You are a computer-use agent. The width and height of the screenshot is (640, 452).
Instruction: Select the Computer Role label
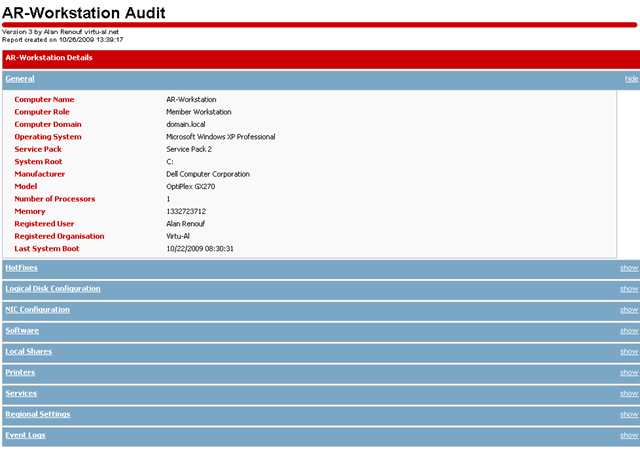coord(42,112)
